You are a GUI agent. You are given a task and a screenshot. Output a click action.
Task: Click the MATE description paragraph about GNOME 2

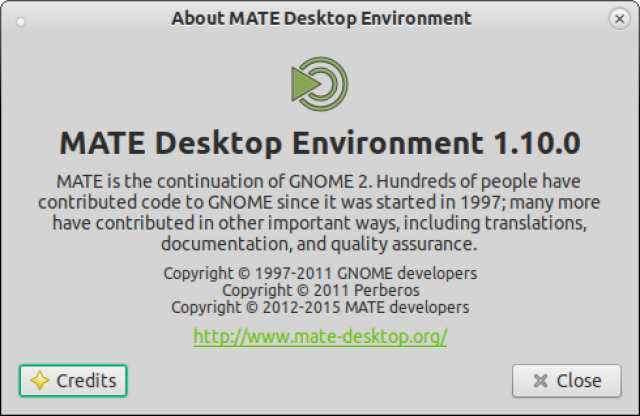pyautogui.click(x=319, y=212)
